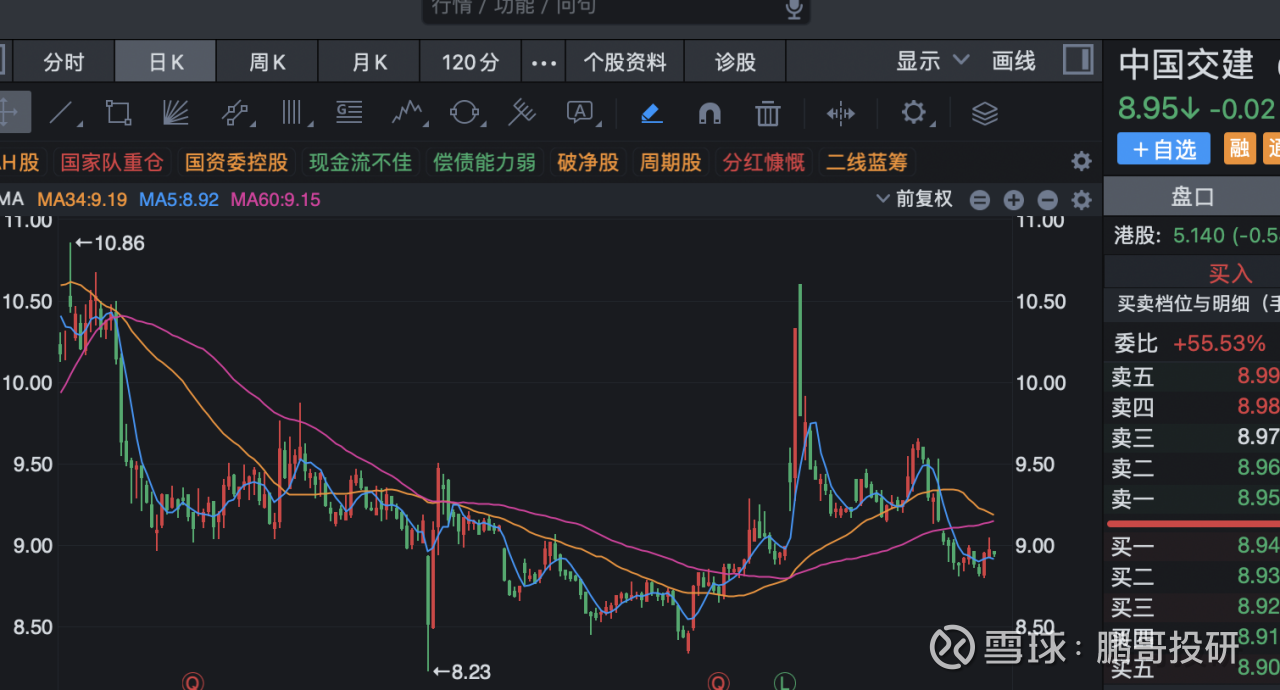This screenshot has height=690, width=1280.
Task: Select the trend line drawing tool
Action: (x=64, y=113)
